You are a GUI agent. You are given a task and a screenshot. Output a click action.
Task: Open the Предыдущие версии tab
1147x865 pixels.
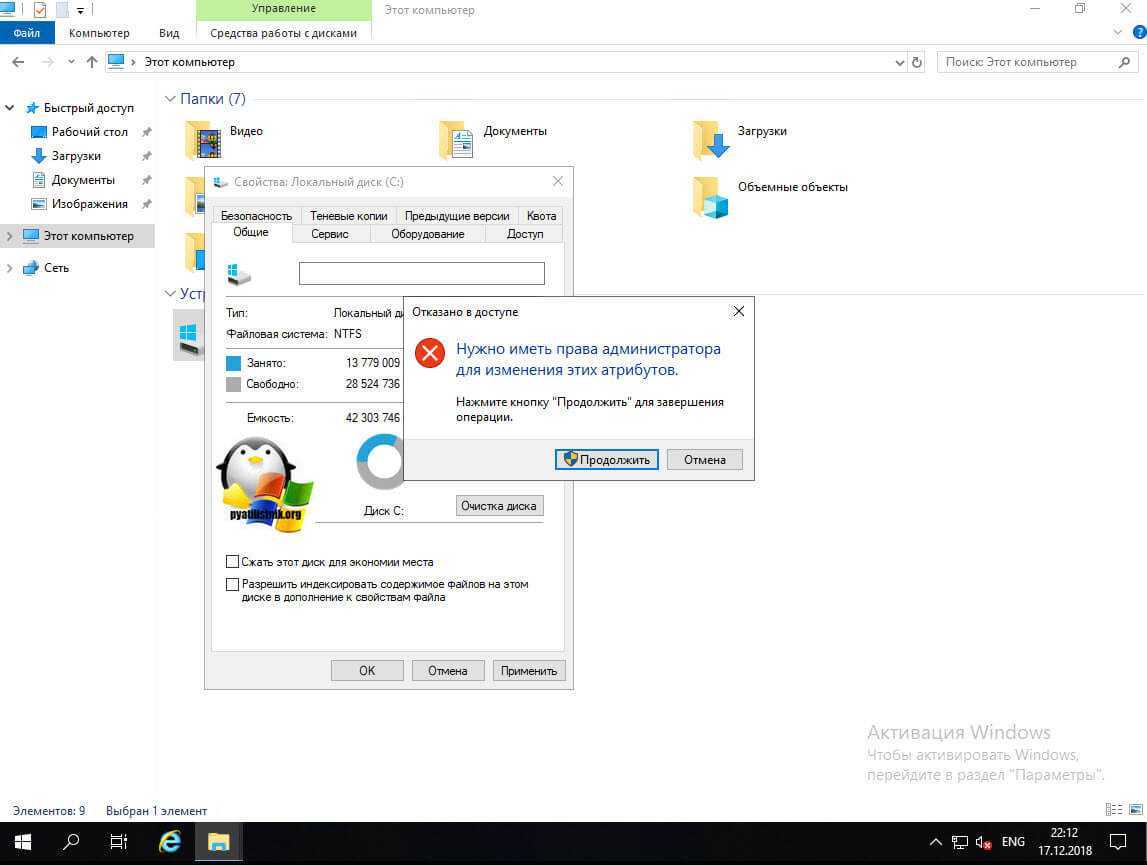click(x=457, y=215)
